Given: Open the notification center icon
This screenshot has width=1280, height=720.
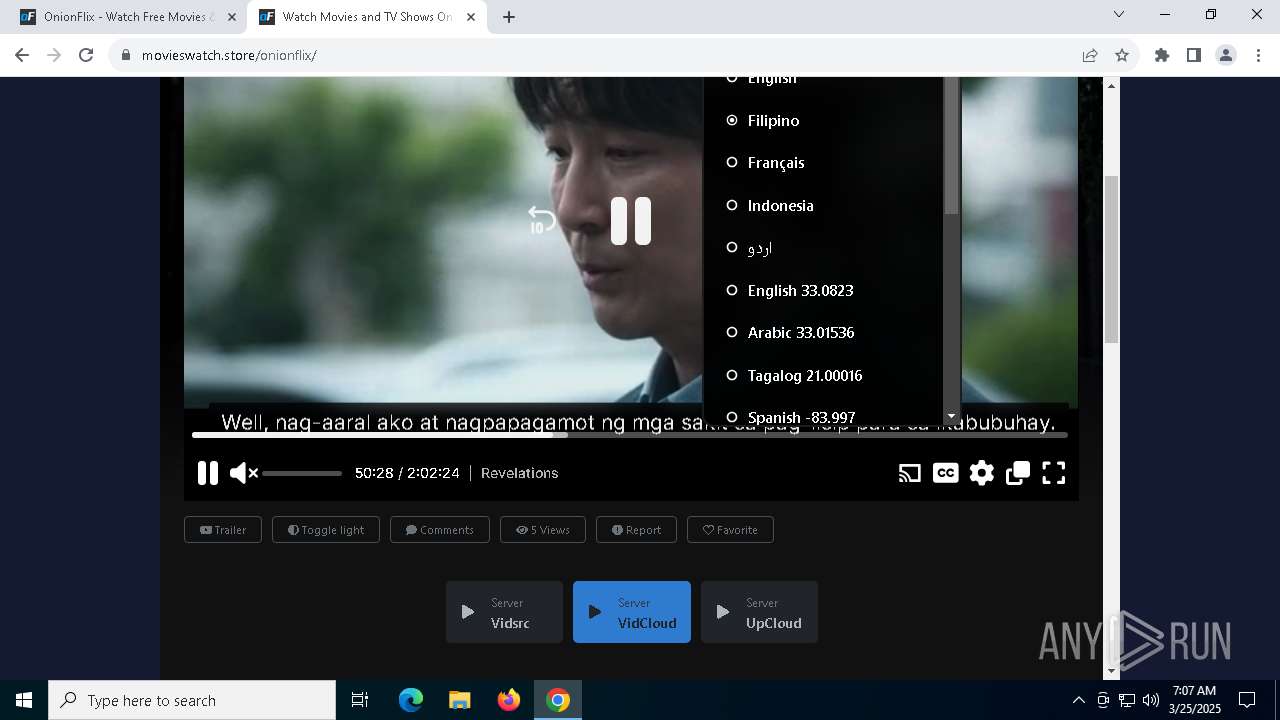Looking at the screenshot, I should coord(1247,700).
